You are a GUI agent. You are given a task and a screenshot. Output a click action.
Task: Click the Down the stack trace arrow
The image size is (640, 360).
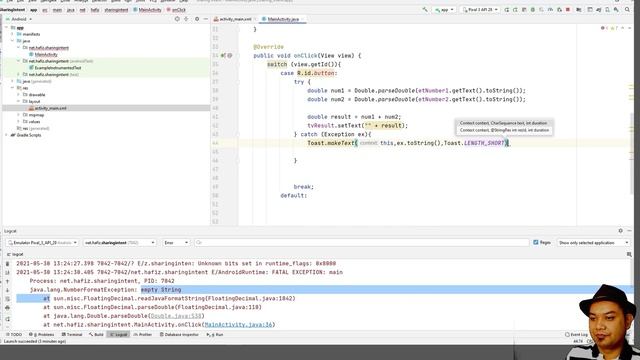7,290
